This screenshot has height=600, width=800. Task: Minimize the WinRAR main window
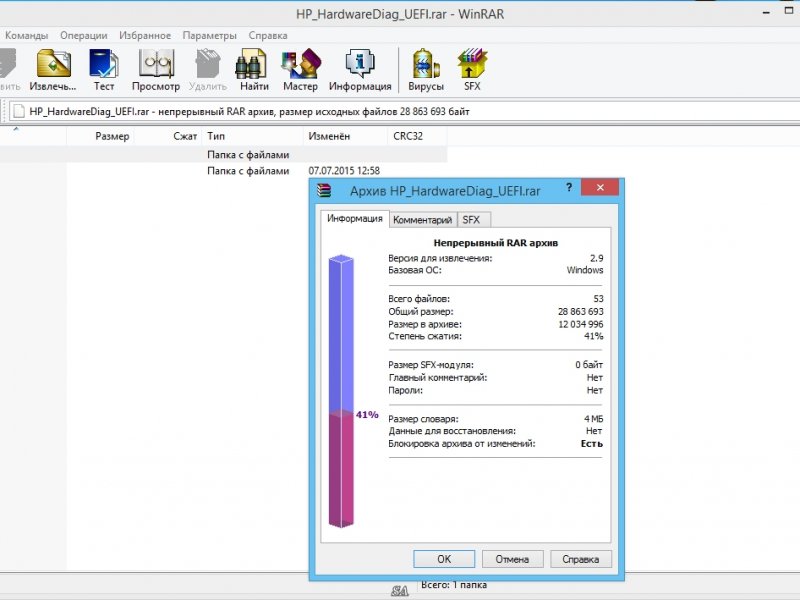766,13
